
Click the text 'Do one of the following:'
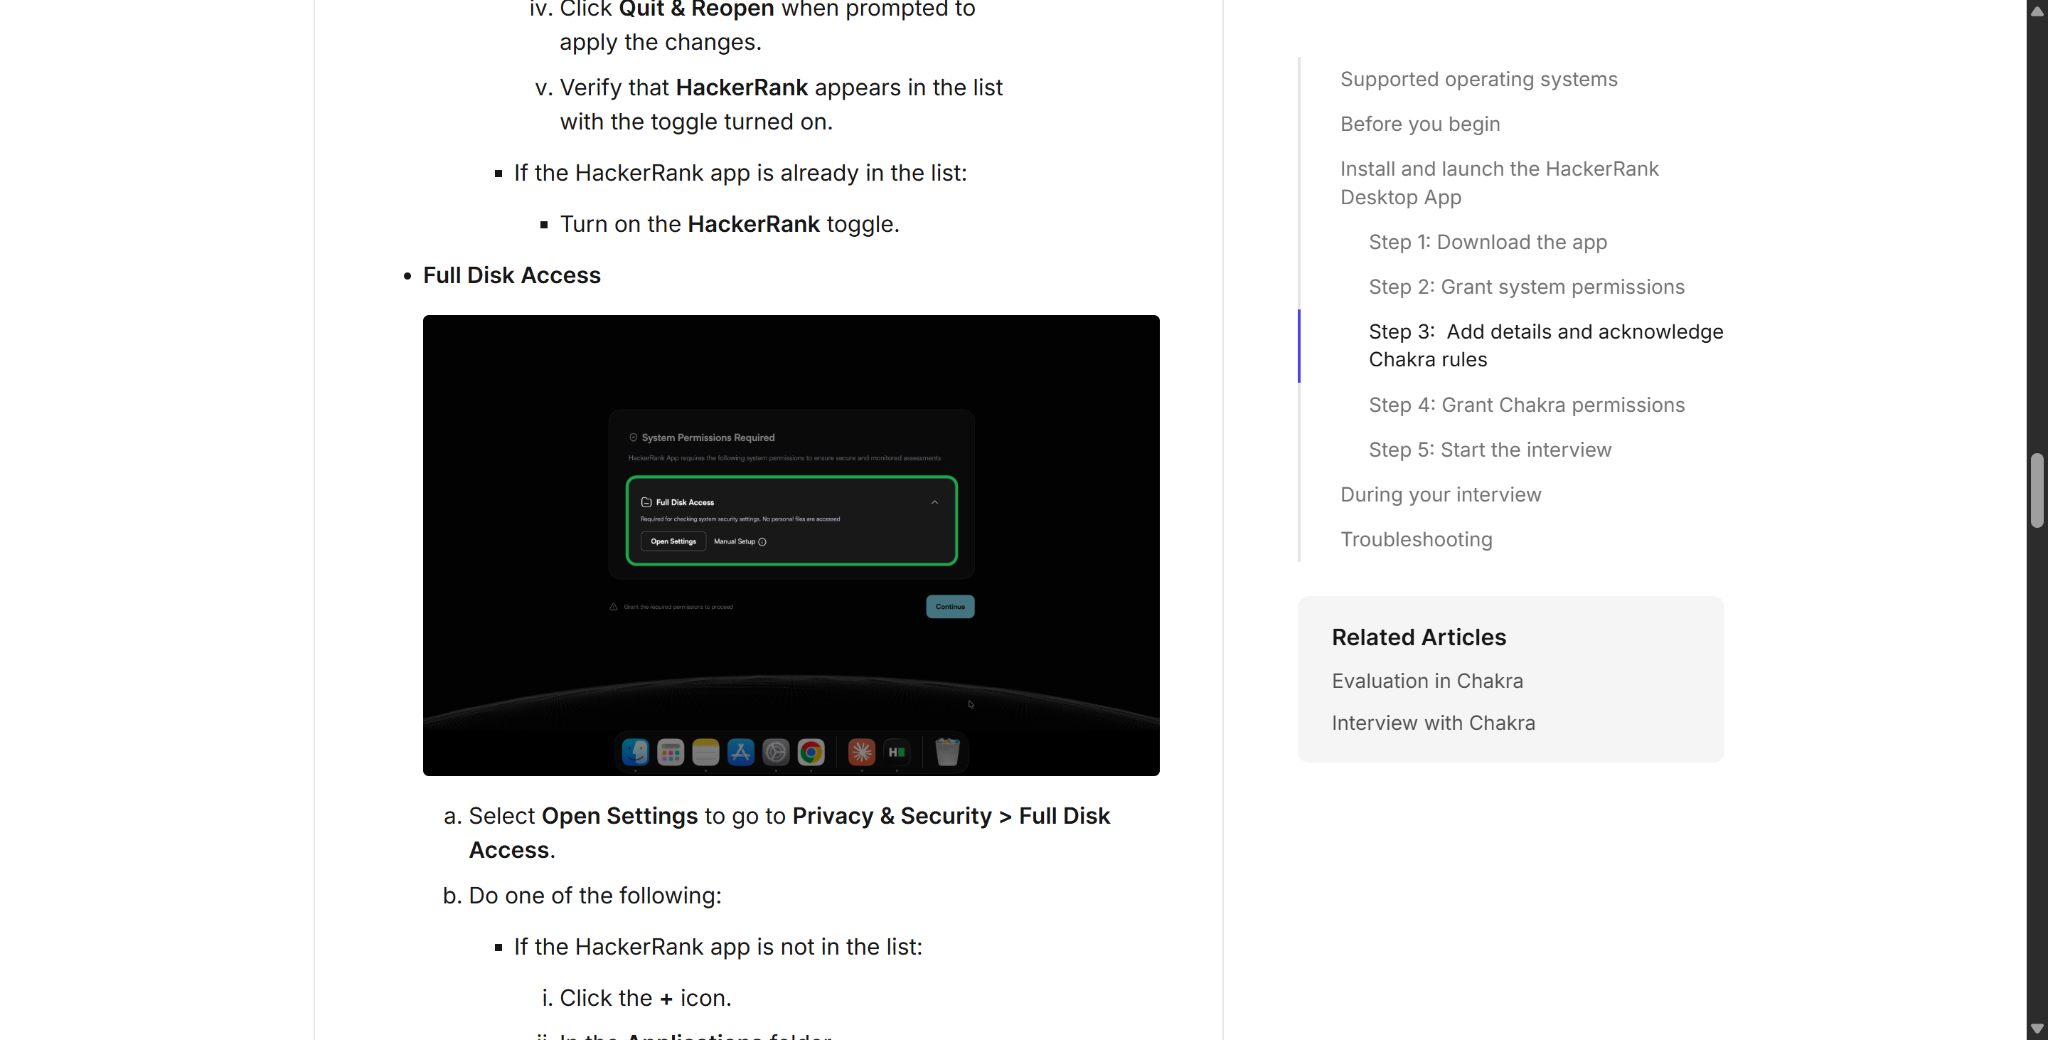coord(595,896)
